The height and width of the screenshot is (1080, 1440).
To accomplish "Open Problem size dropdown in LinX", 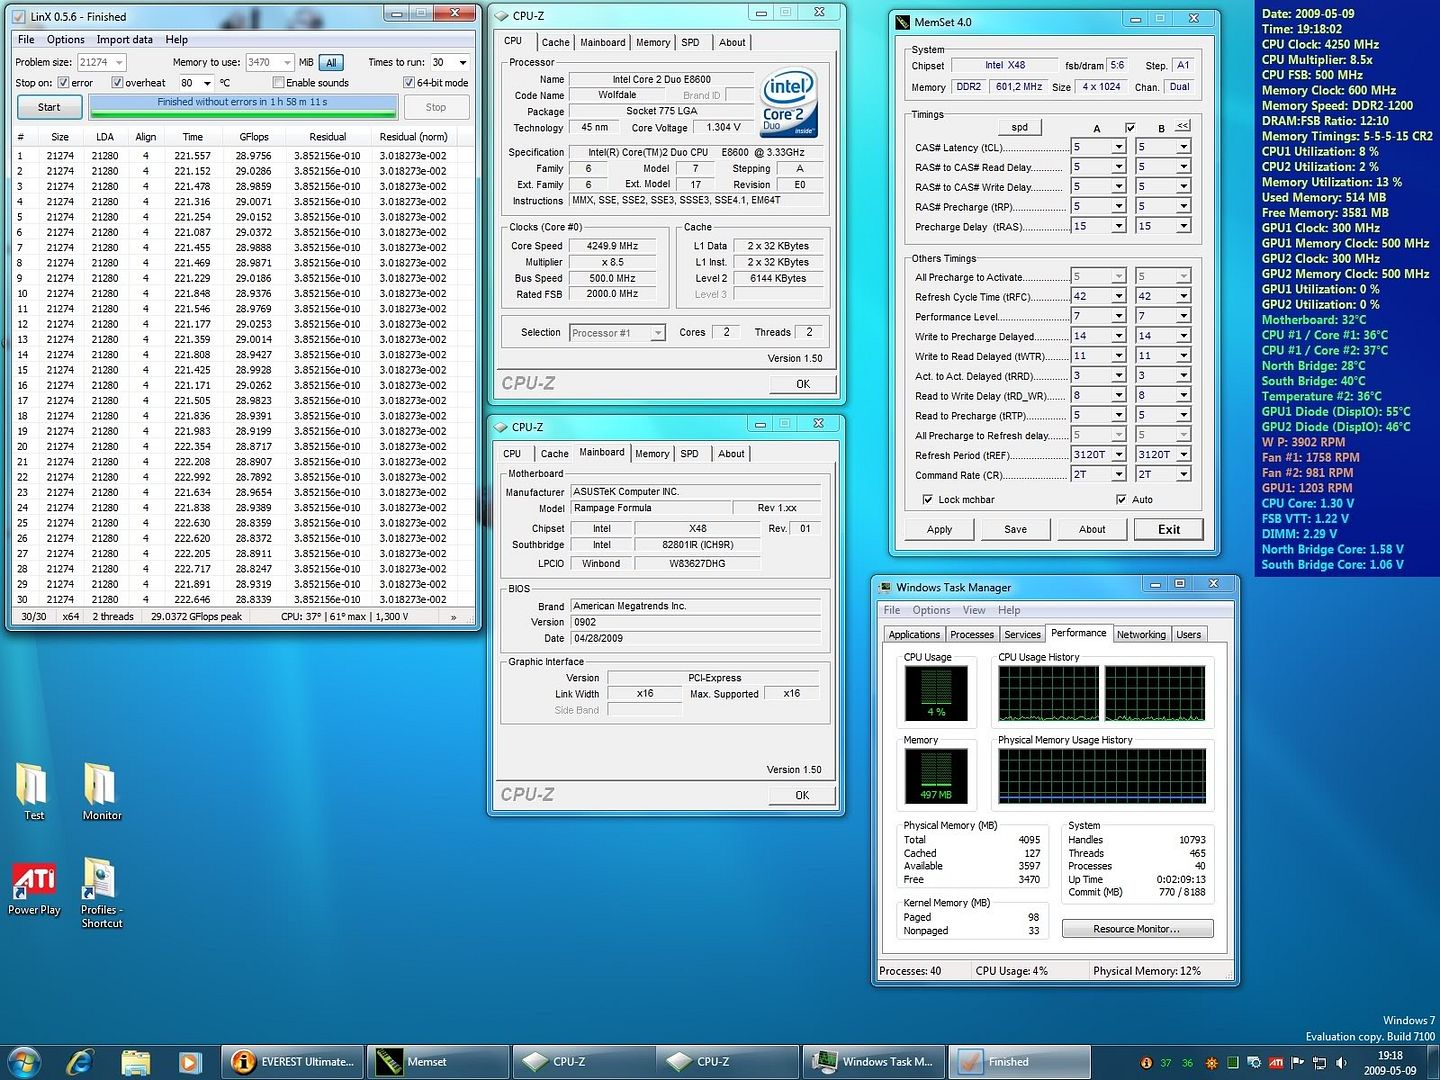I will tap(119, 62).
